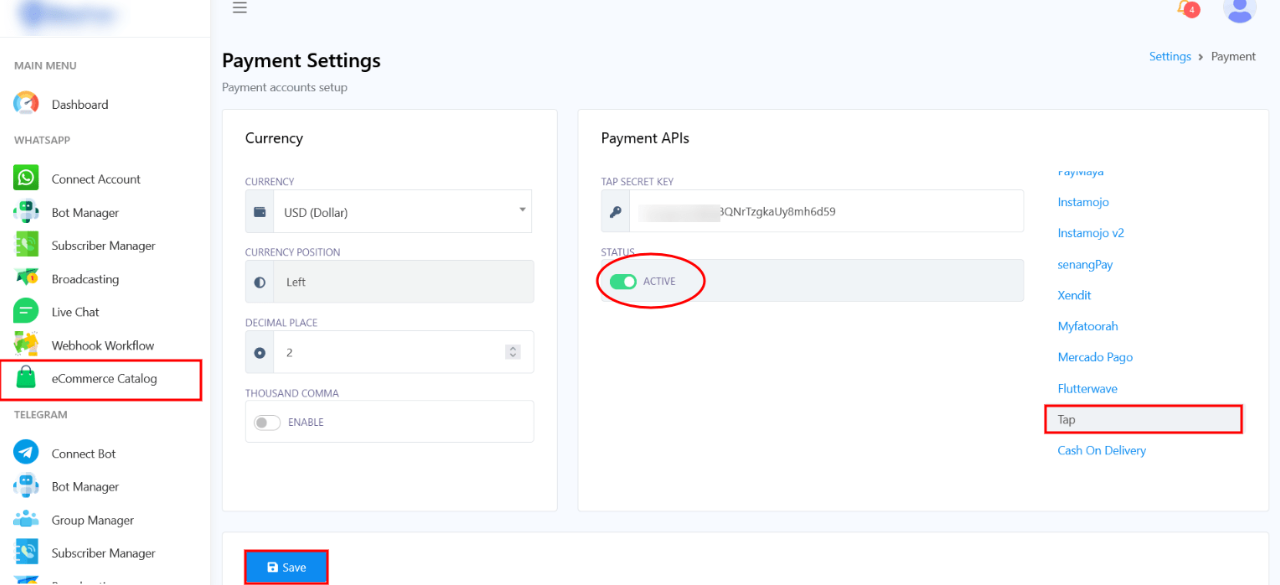Click the Telegram Group Manager icon
Image resolution: width=1280 pixels, height=585 pixels.
(26, 520)
